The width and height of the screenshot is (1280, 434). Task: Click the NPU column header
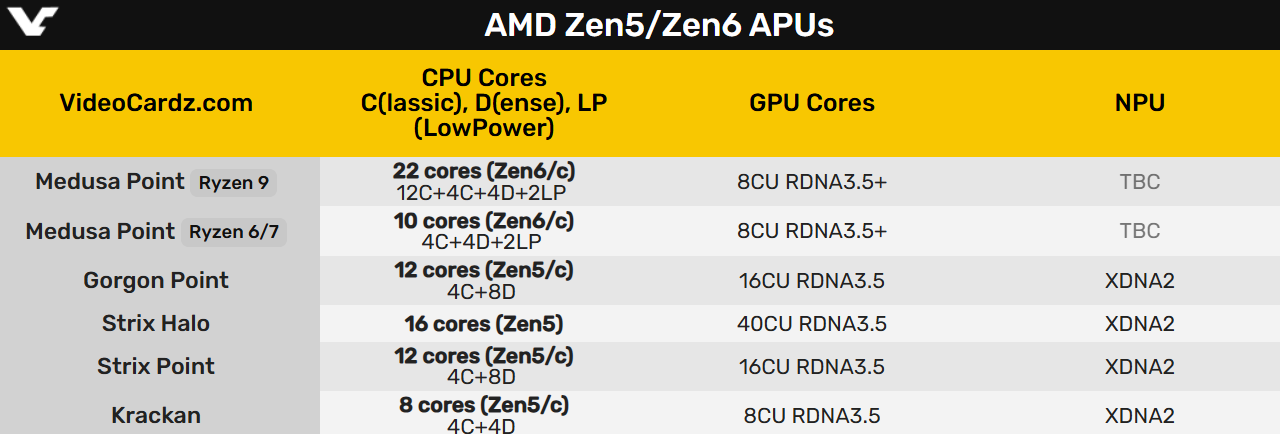click(1140, 103)
